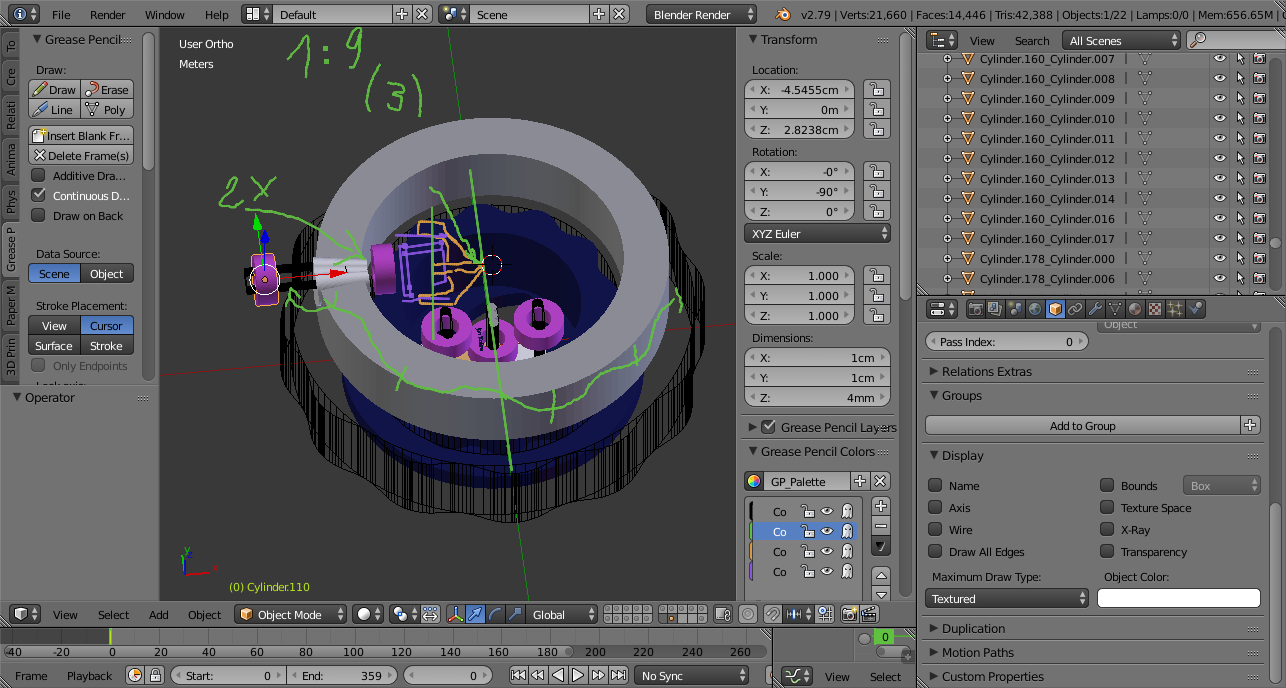Click the Add to Group button

click(x=1082, y=425)
